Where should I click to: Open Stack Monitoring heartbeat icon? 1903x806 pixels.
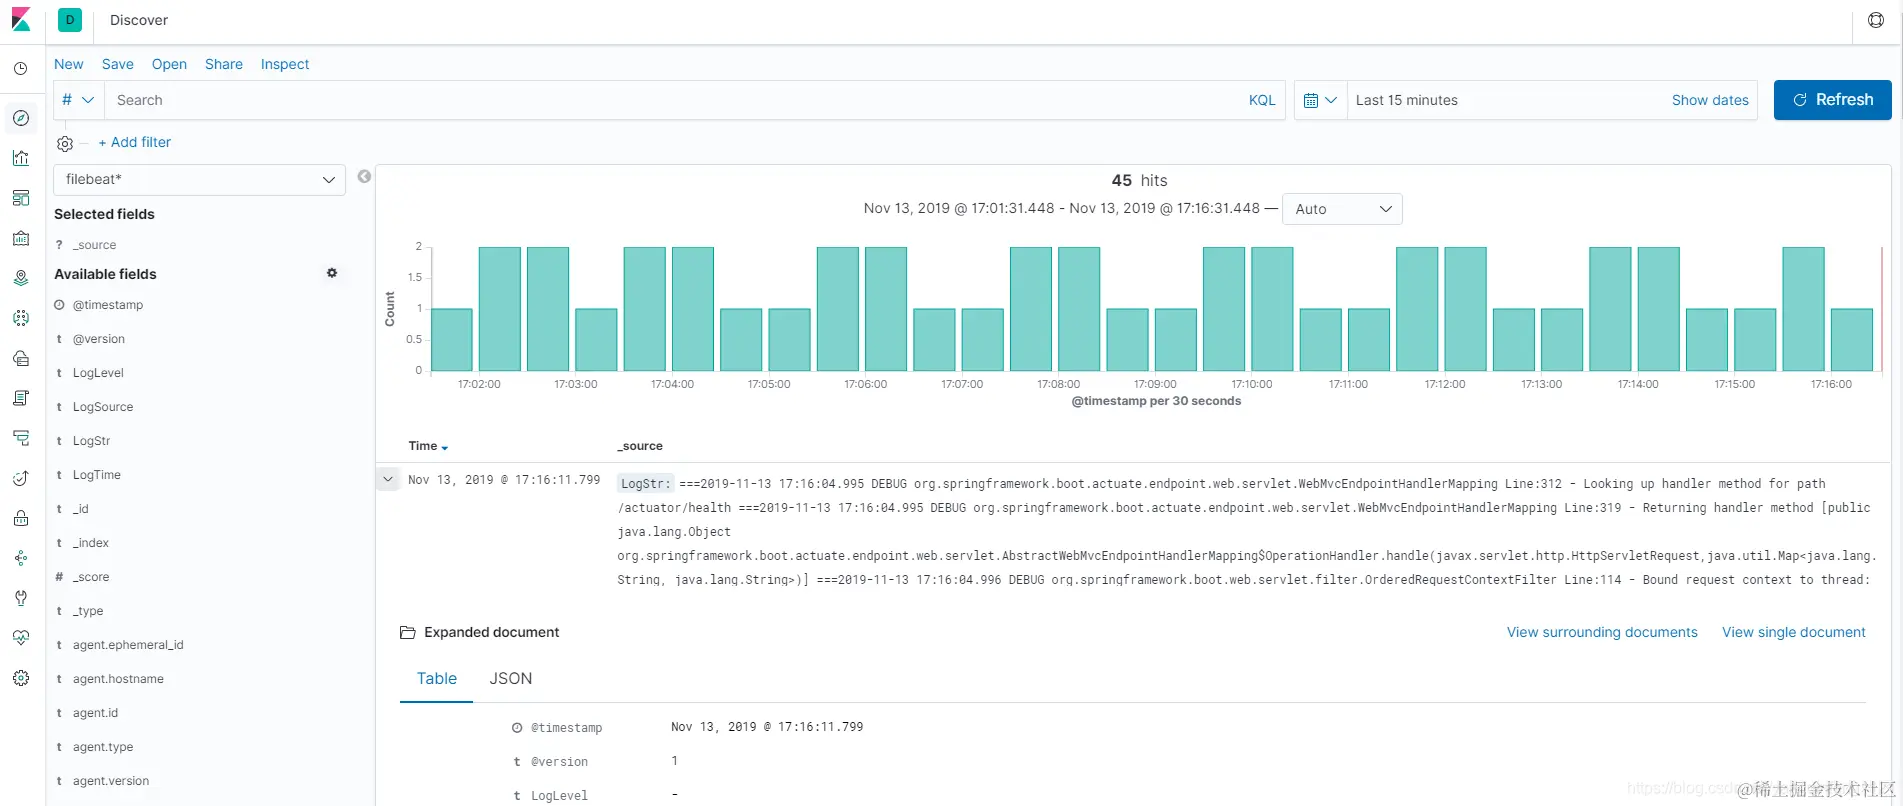tap(21, 638)
